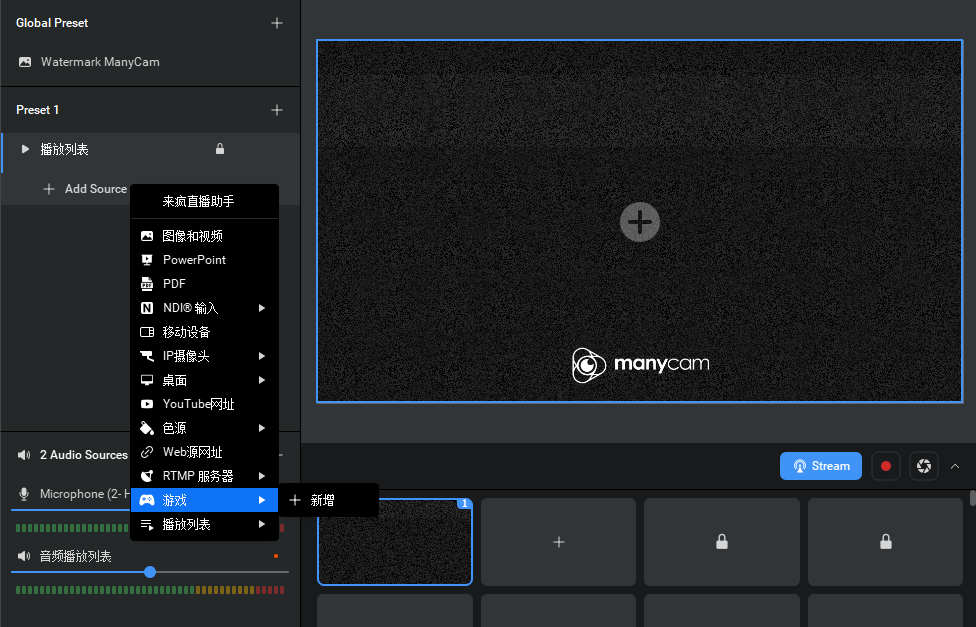Click the playlist icon in source menu
The width and height of the screenshot is (976, 627).
[147, 524]
